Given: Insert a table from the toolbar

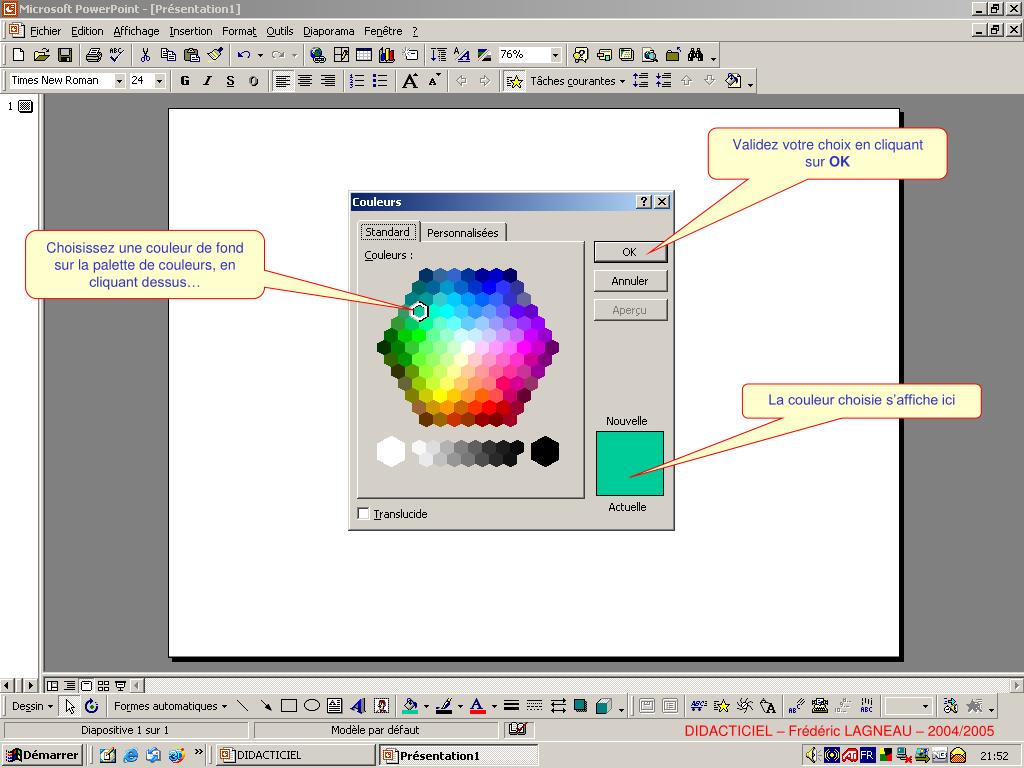Looking at the screenshot, I should click(x=364, y=55).
